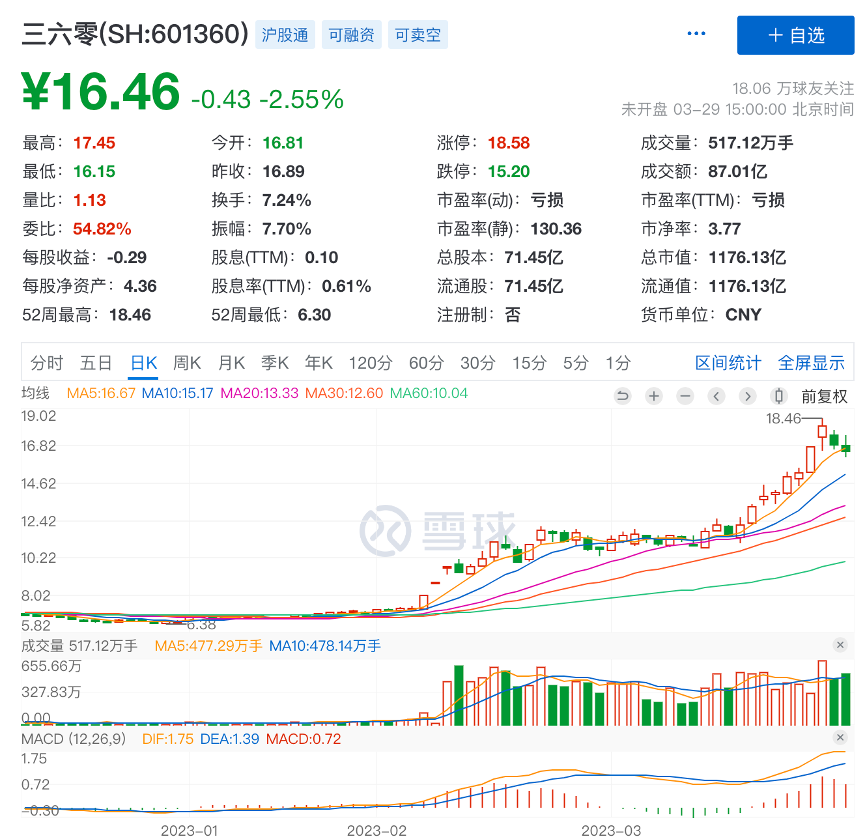
Task: Switch to the 分时 chart tab
Action: 47,363
